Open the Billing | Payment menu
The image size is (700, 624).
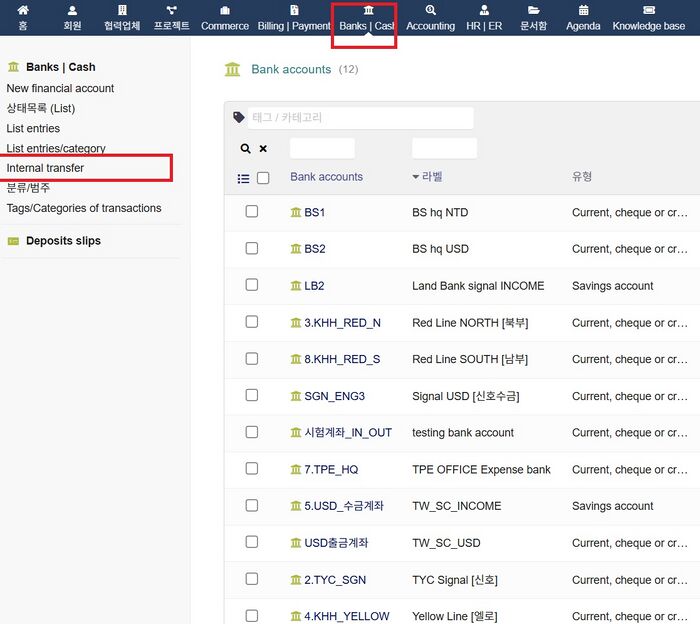[x=294, y=18]
